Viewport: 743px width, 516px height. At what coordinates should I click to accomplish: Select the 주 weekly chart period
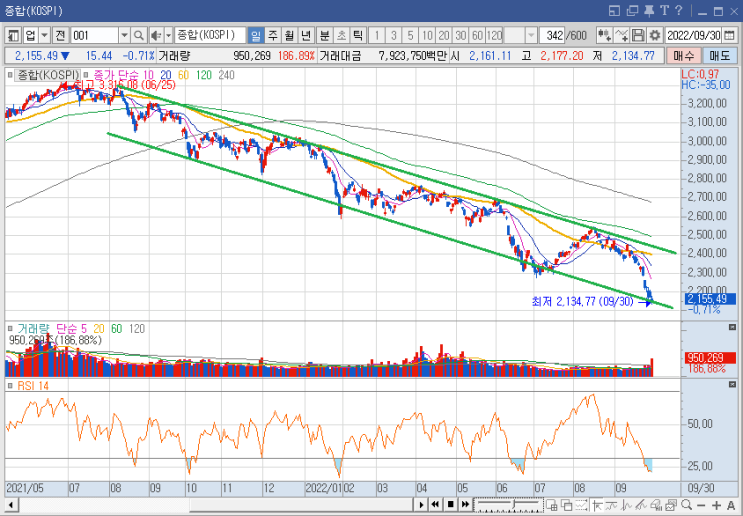click(x=272, y=35)
